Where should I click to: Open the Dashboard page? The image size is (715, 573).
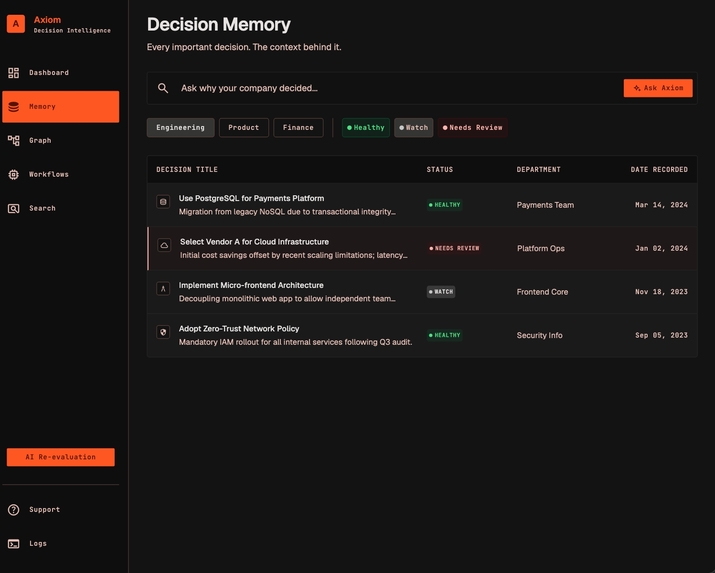point(61,73)
